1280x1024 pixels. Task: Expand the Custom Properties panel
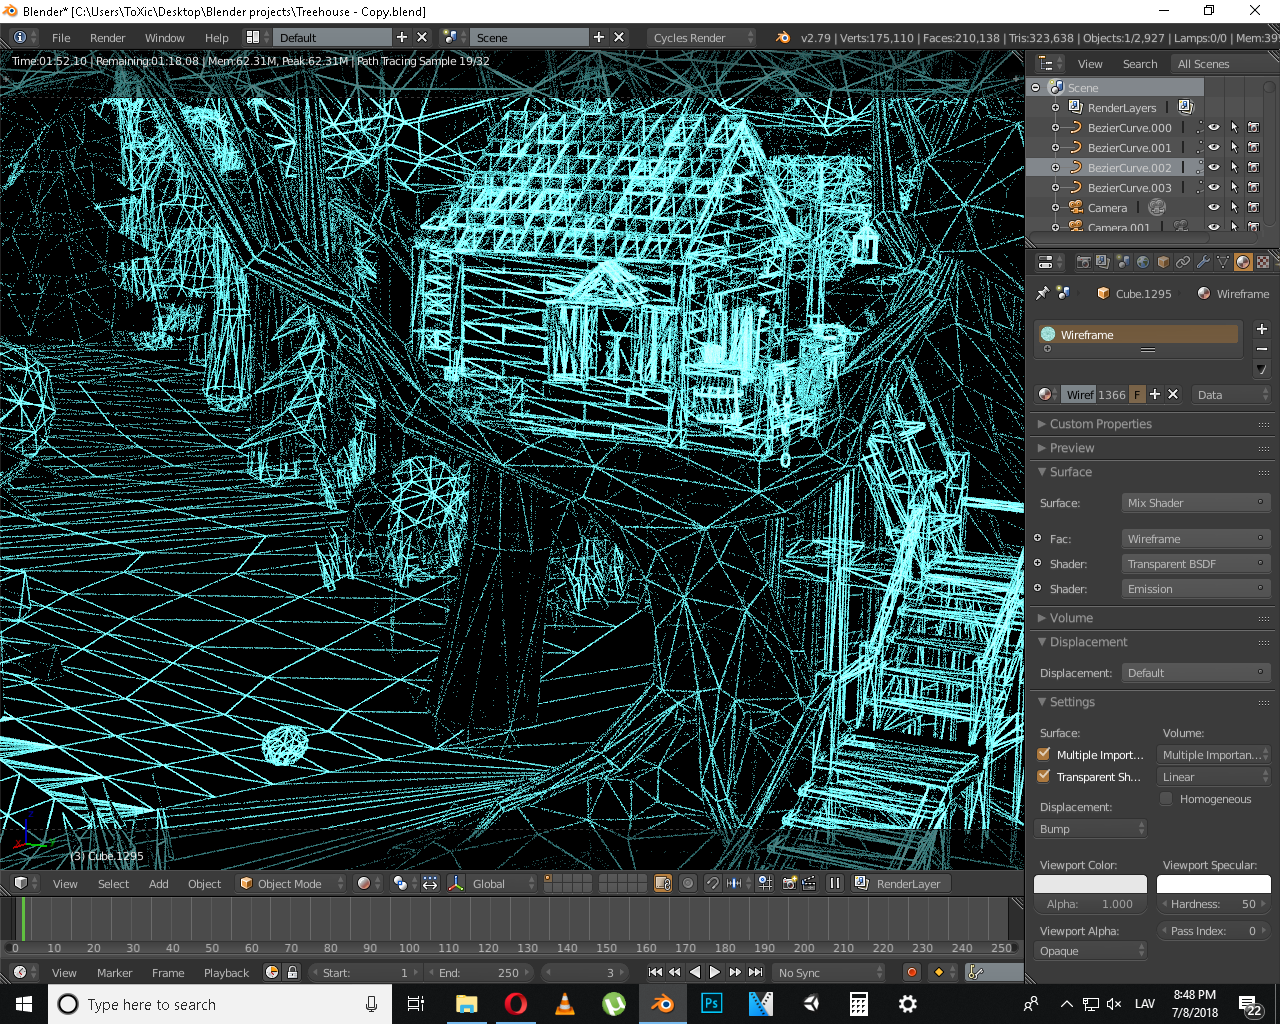tap(1101, 424)
